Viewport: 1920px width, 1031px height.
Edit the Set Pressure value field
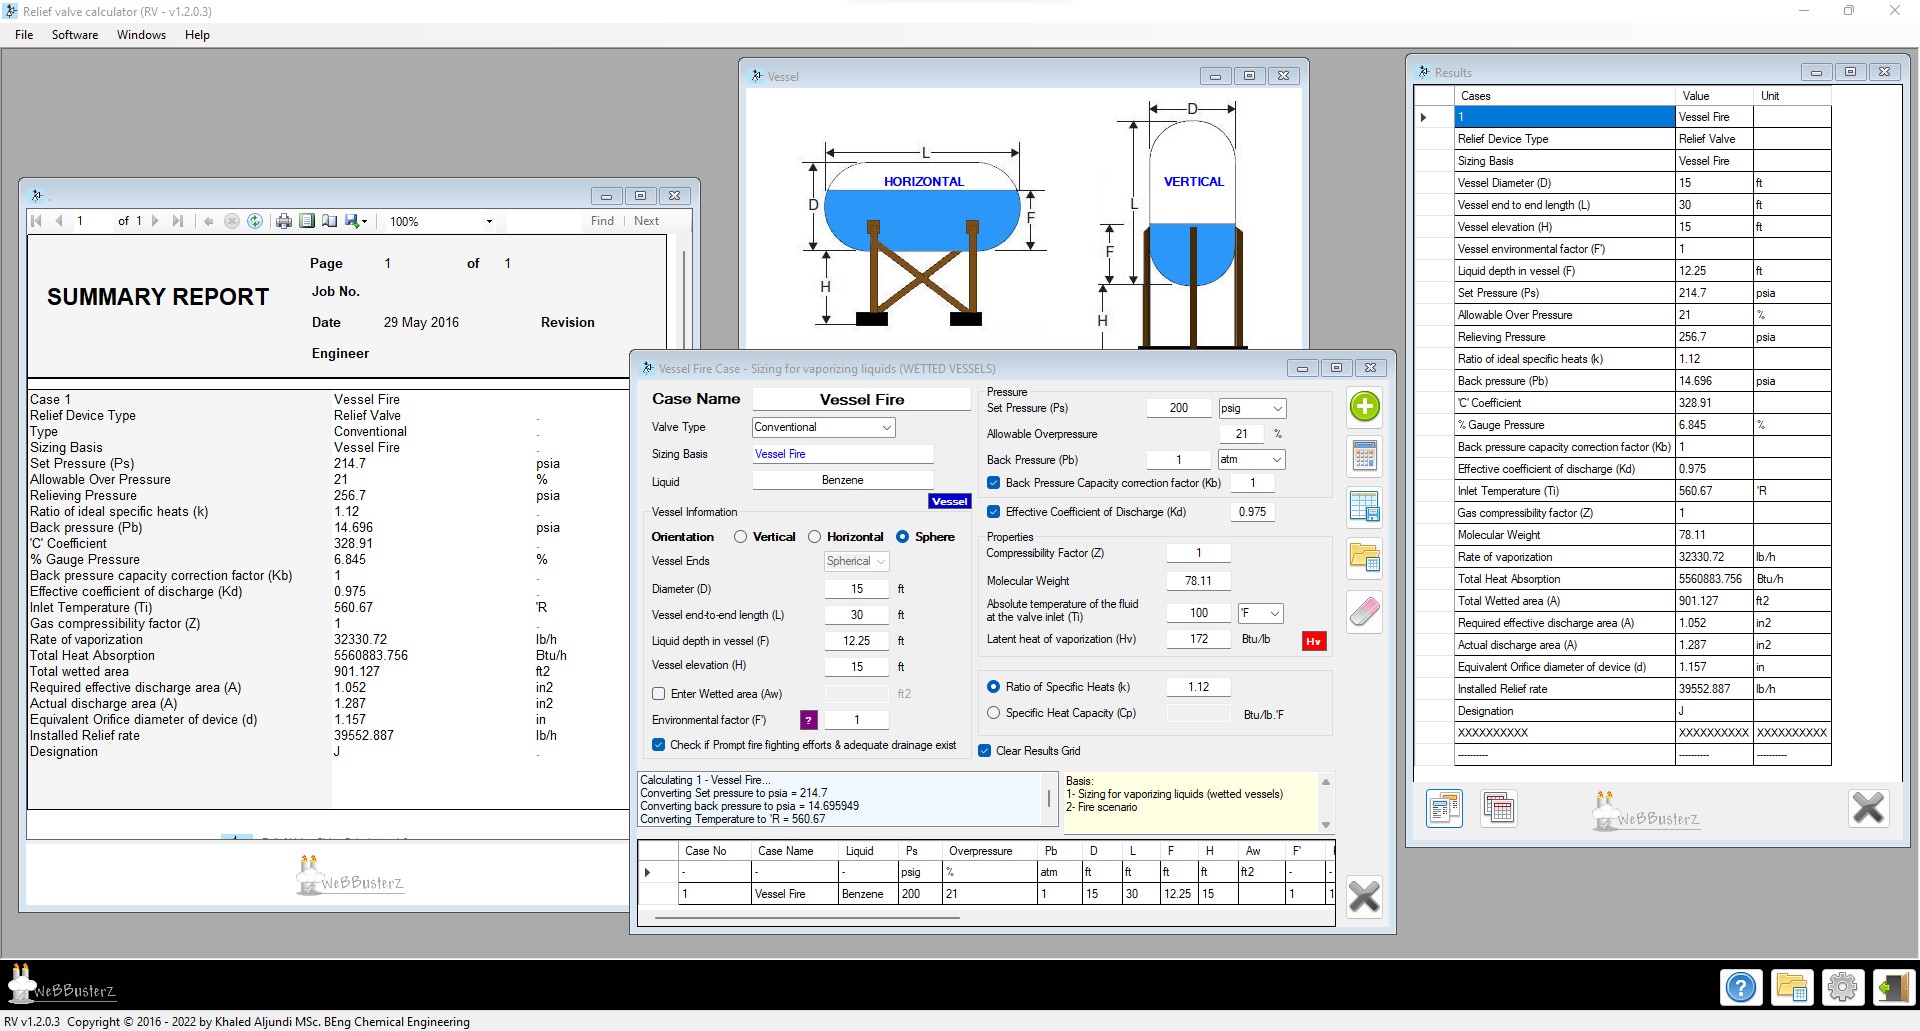coord(1179,408)
